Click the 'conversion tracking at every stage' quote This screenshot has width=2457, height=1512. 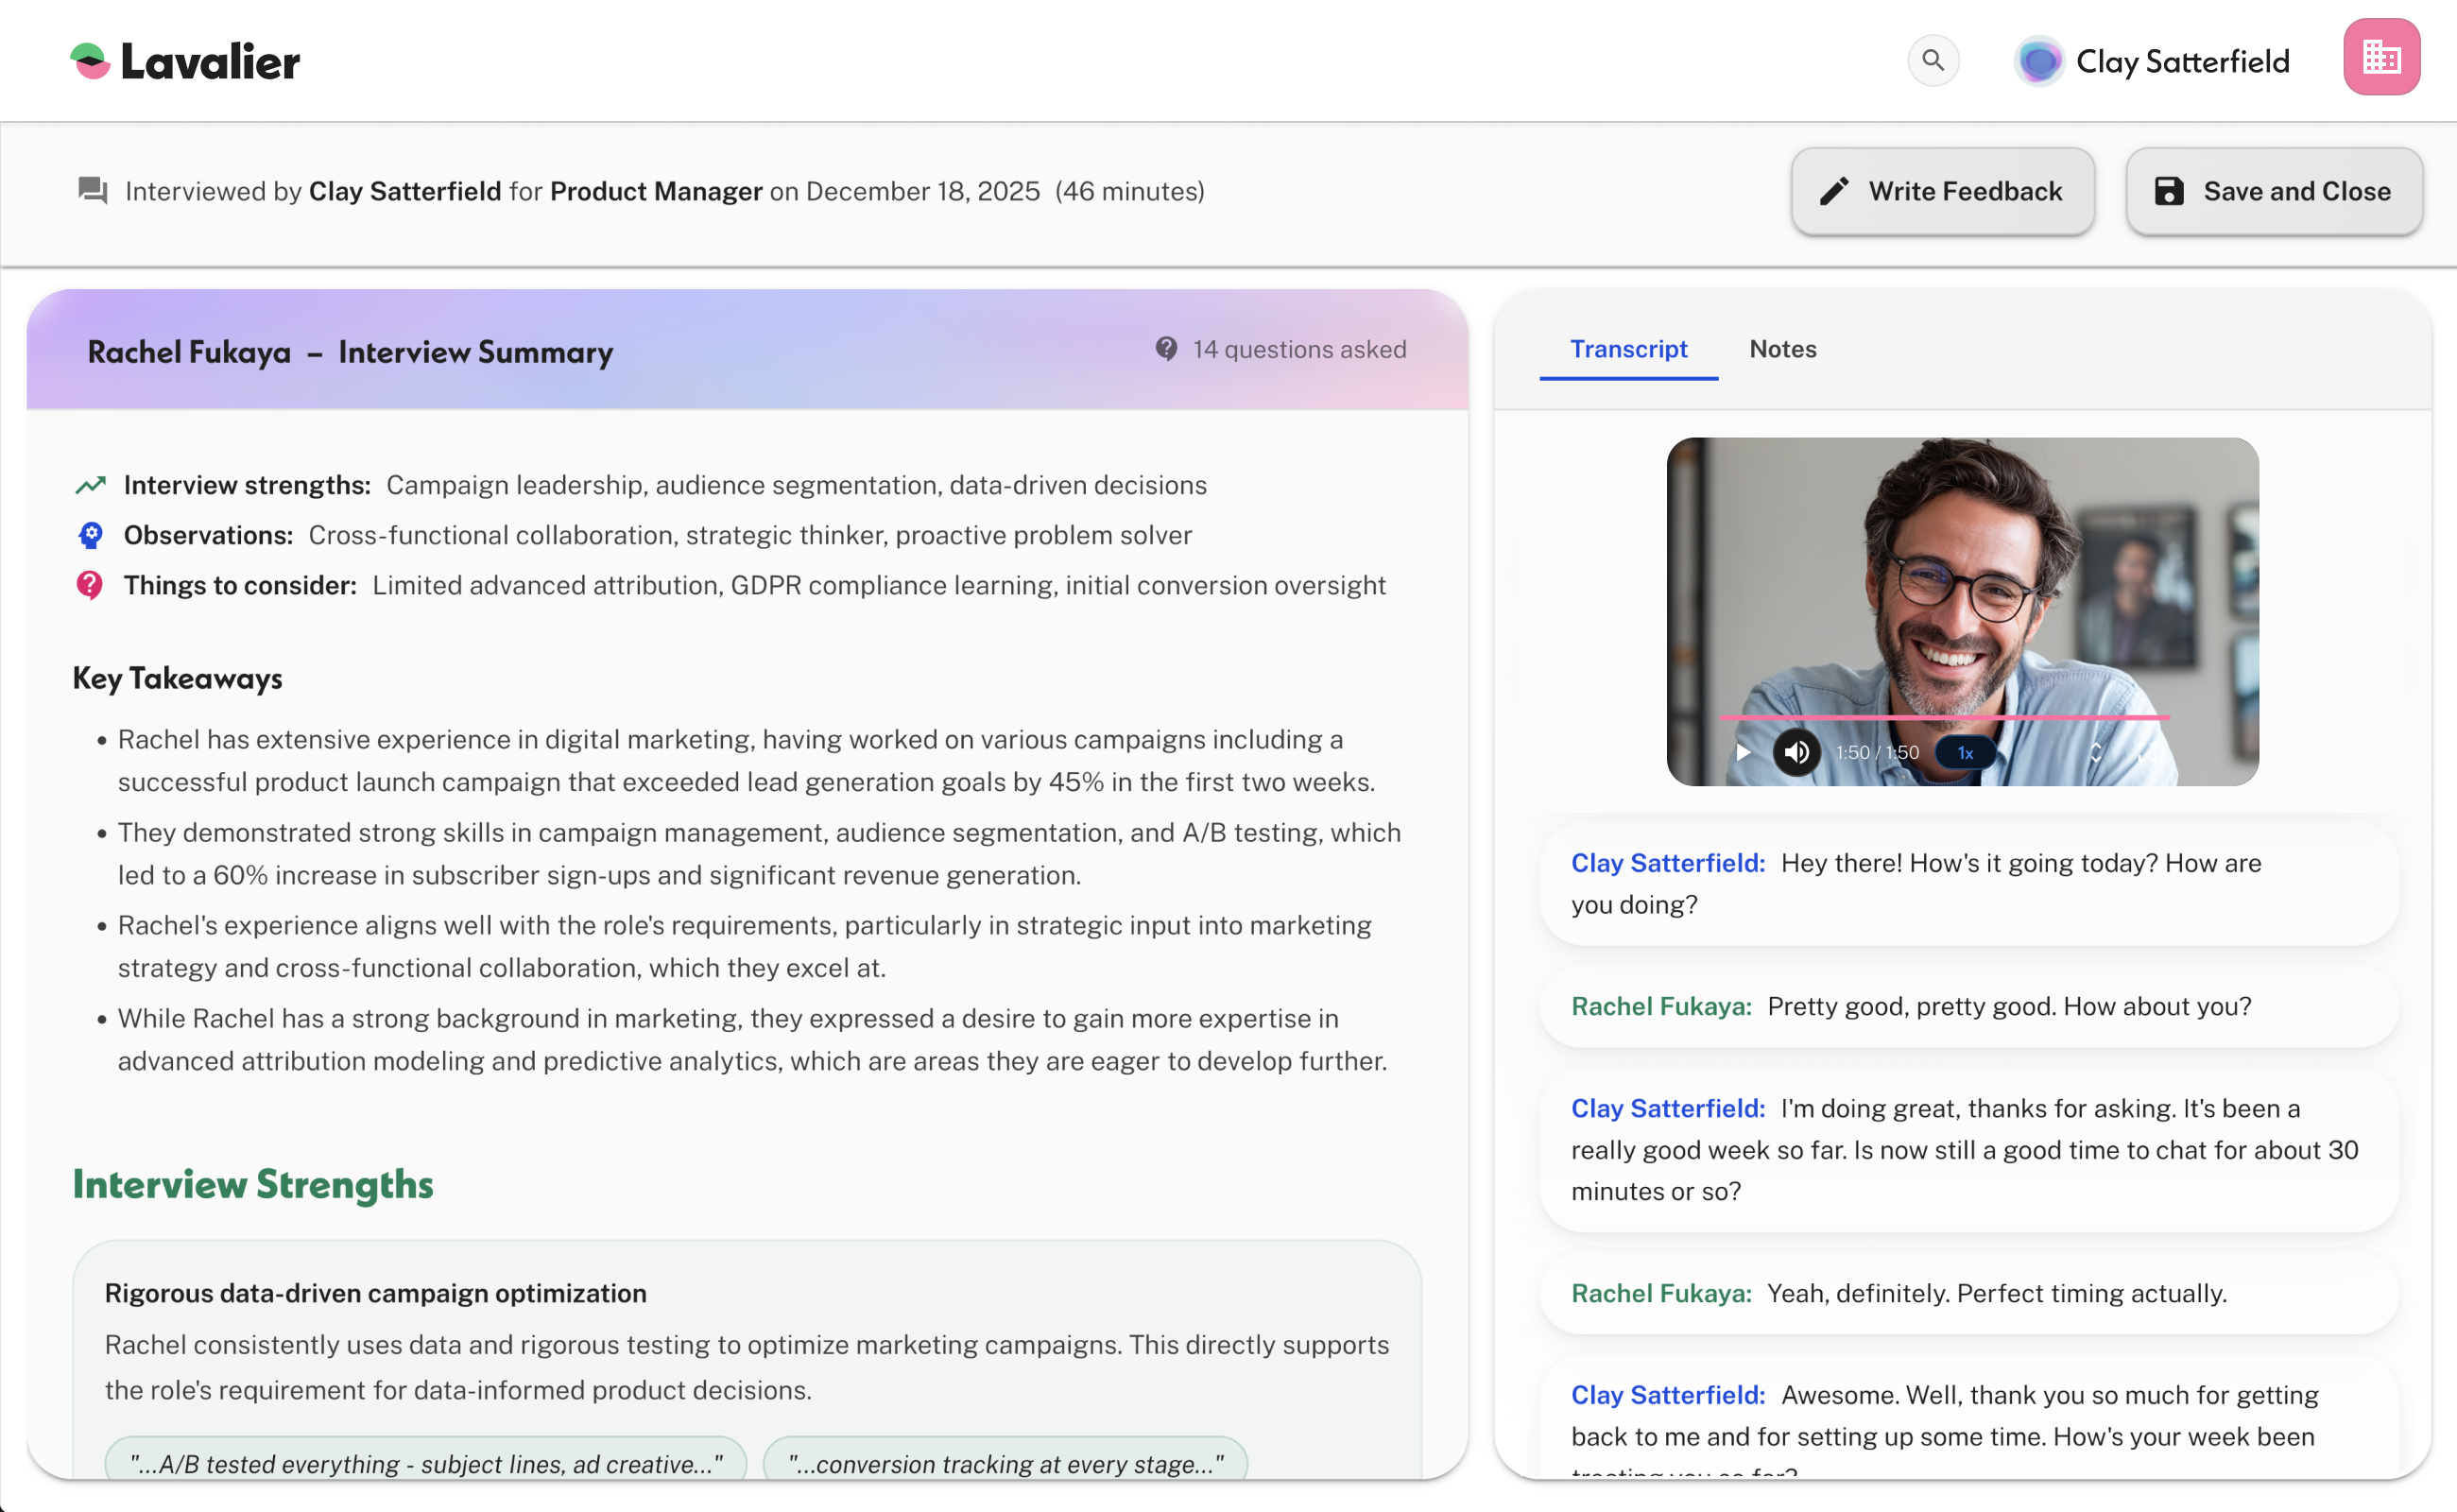(1004, 1463)
